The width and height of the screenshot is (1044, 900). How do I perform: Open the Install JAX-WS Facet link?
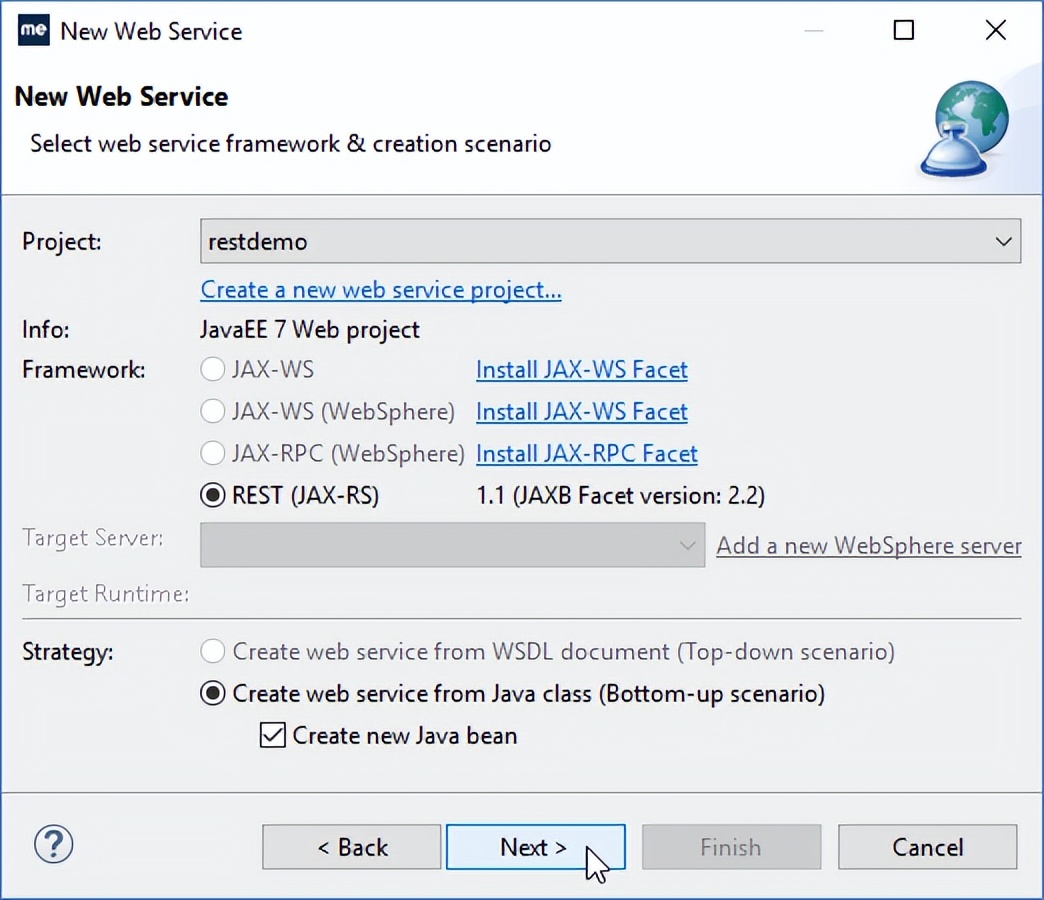tap(582, 370)
